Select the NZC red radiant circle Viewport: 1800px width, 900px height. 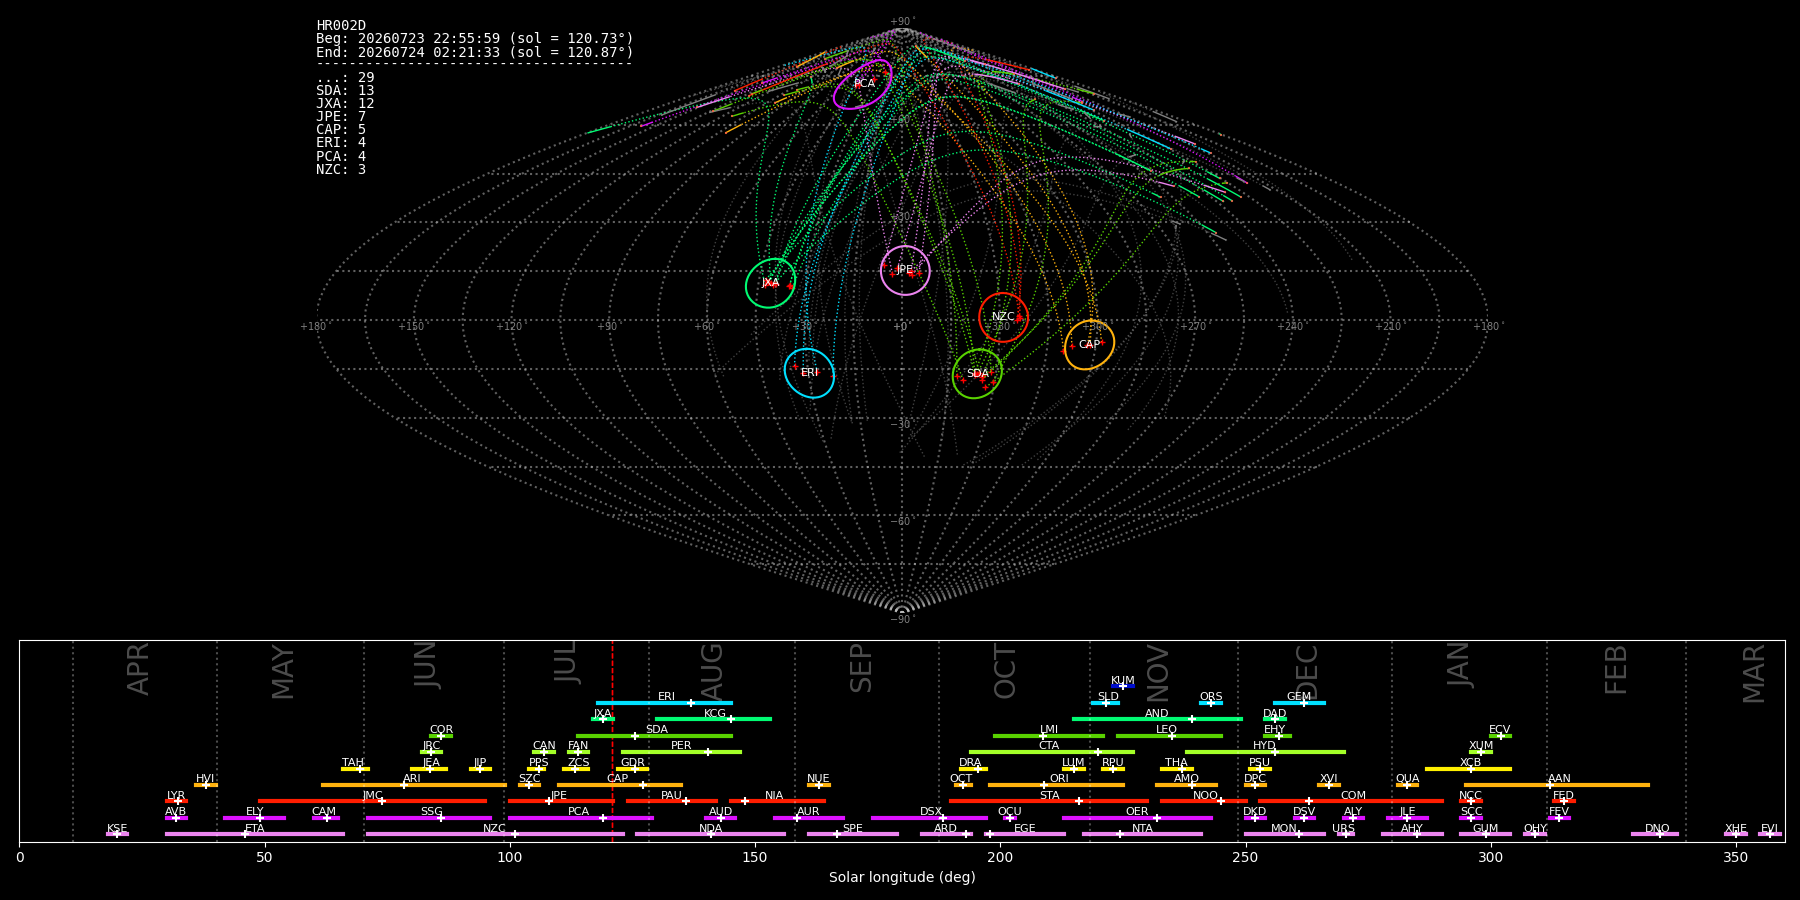[1003, 317]
